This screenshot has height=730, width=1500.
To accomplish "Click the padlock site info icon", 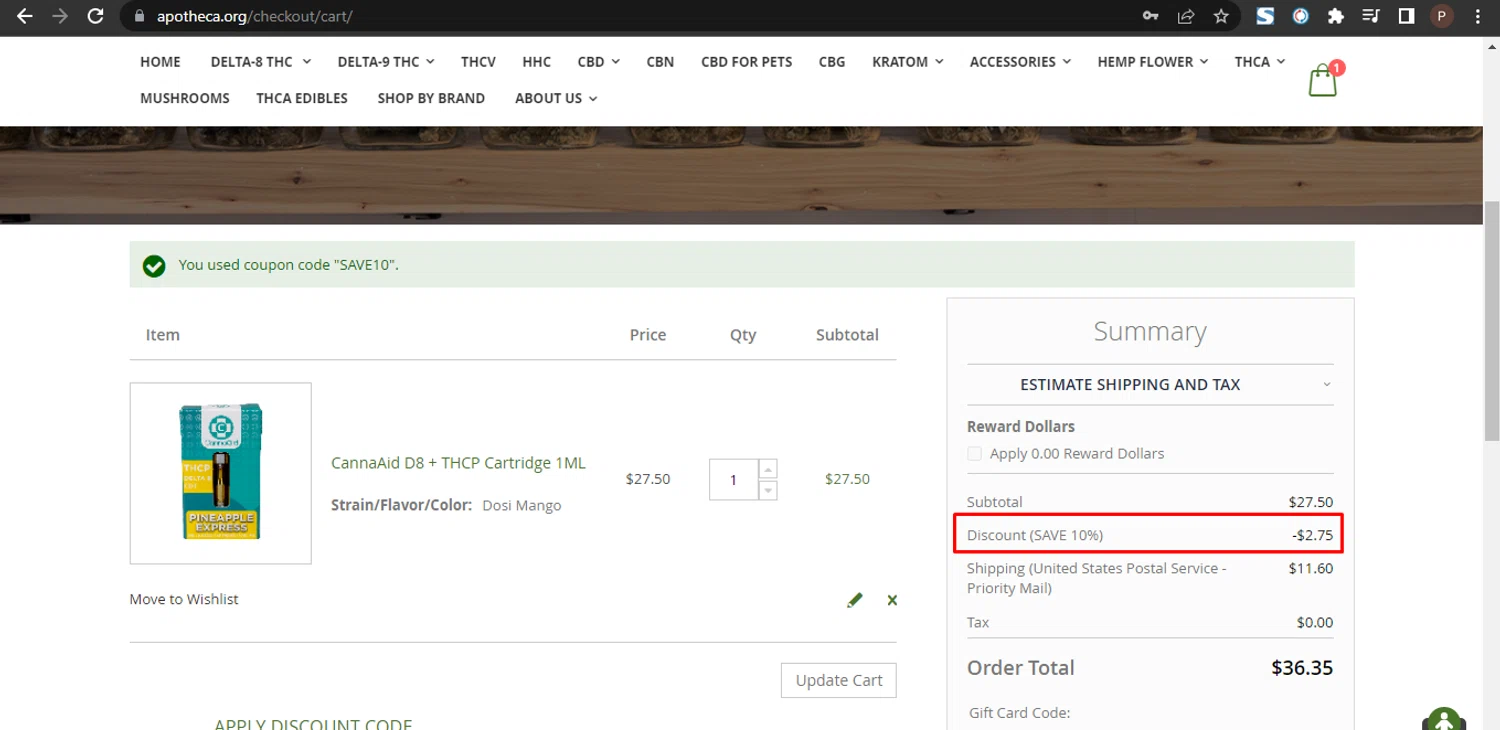I will 139,16.
